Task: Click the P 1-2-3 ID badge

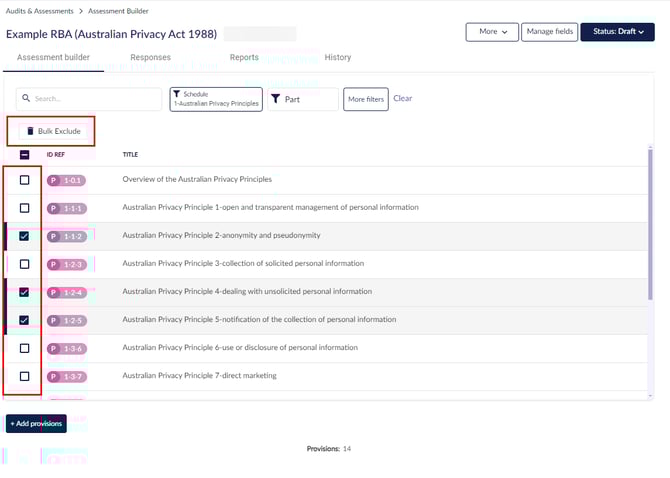Action: point(67,264)
